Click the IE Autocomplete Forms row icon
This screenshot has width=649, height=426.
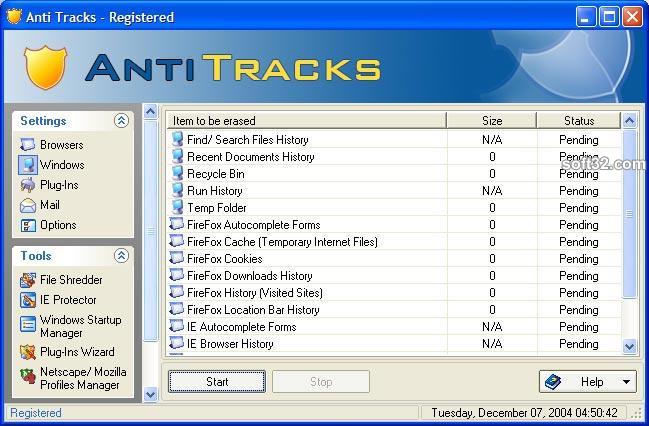pos(177,326)
